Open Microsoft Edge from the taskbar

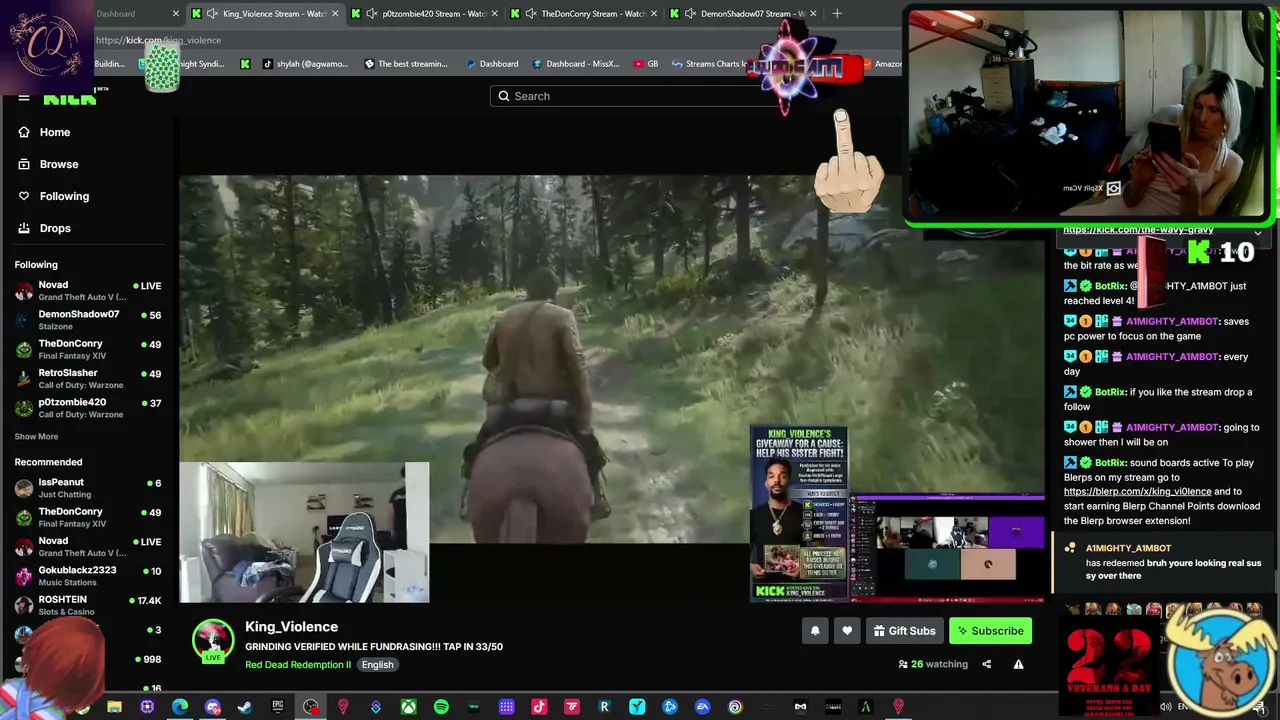[x=180, y=708]
